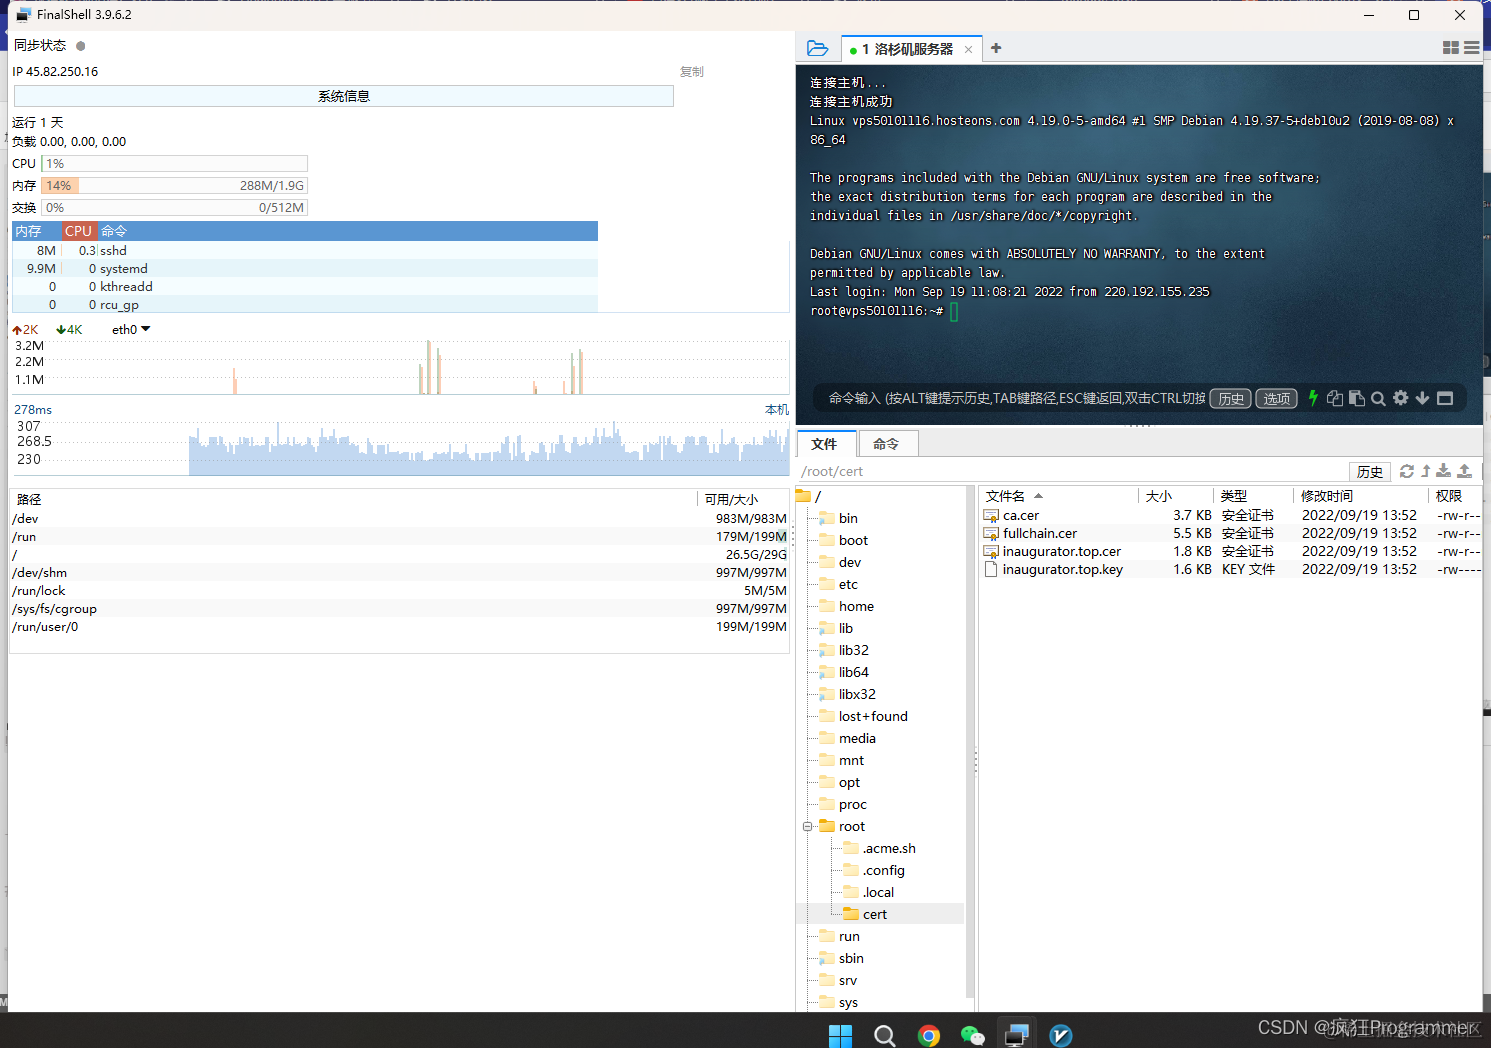Image resolution: width=1491 pixels, height=1048 pixels.
Task: Download selected file with download icon
Action: (1444, 471)
